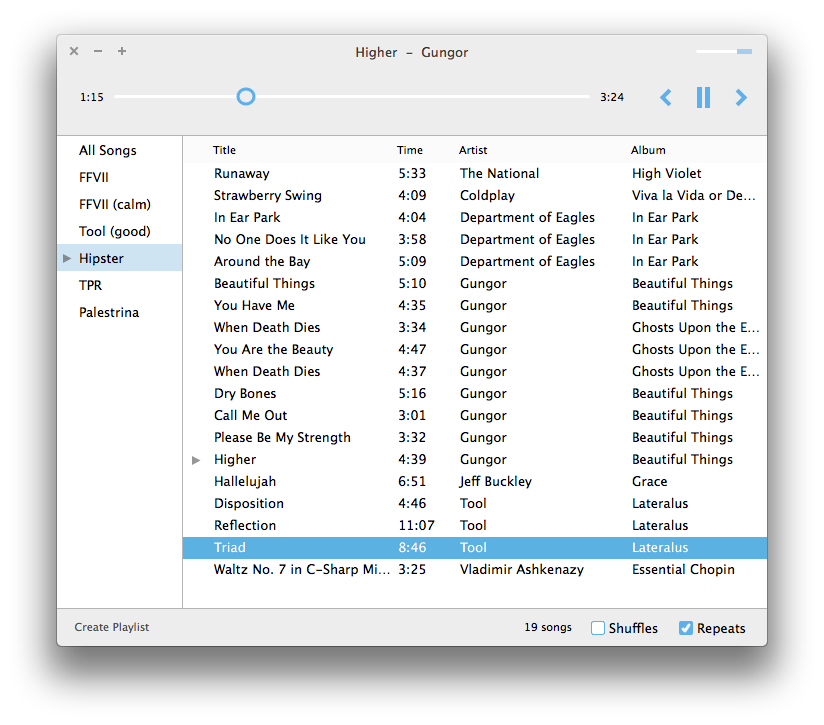Select the song Call Me Out
Viewport: 824px width, 725px height.
pos(475,416)
